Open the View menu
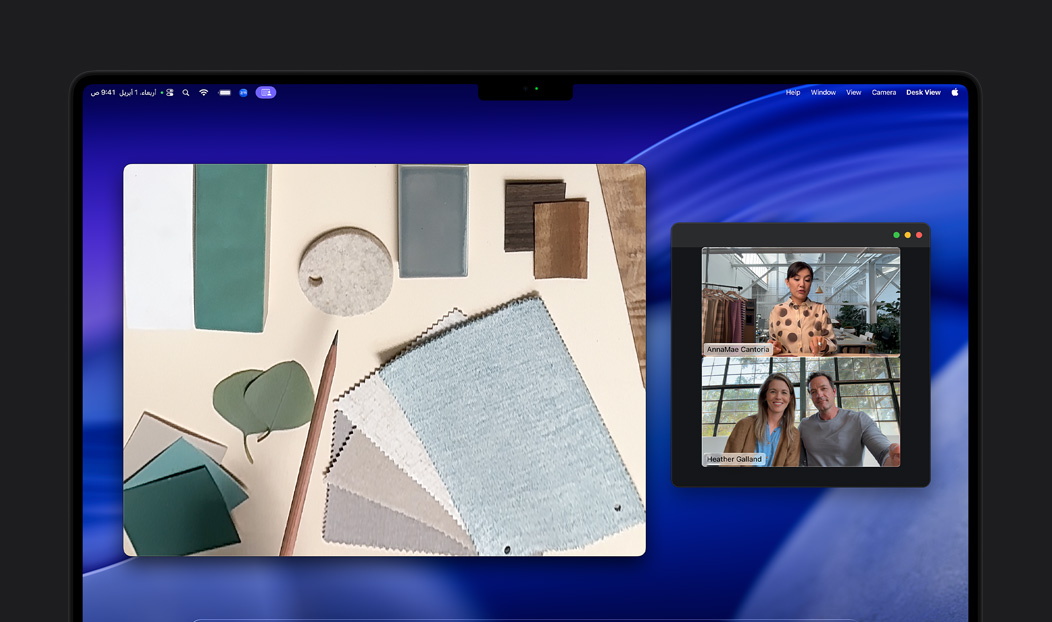This screenshot has width=1052, height=622. 853,92
